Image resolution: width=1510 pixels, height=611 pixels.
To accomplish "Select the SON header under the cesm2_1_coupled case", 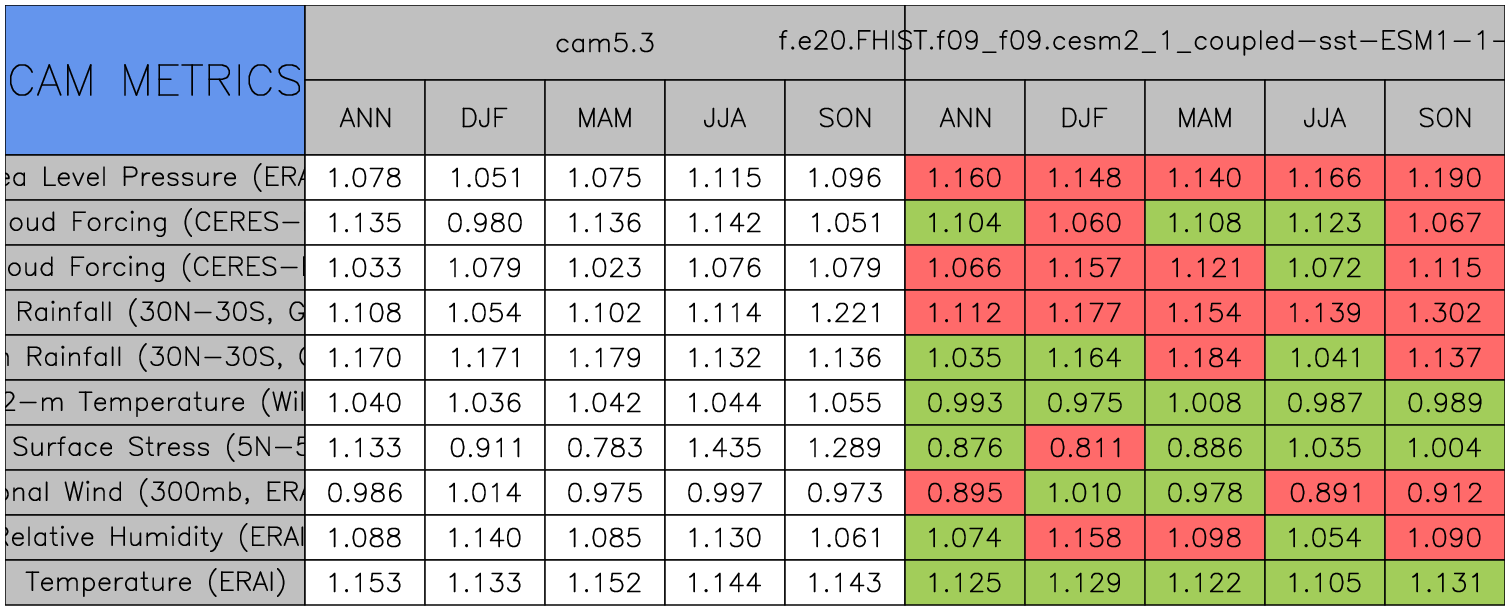I will point(1445,118).
